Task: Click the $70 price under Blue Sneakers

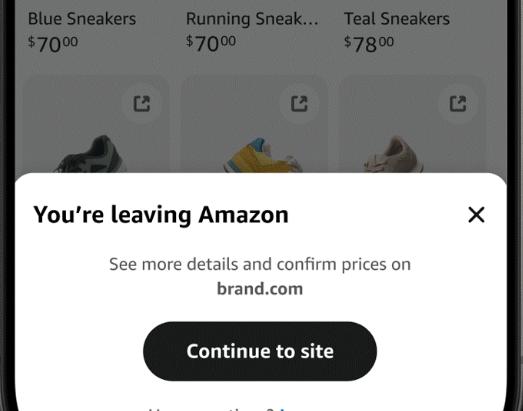Action: coord(53,44)
